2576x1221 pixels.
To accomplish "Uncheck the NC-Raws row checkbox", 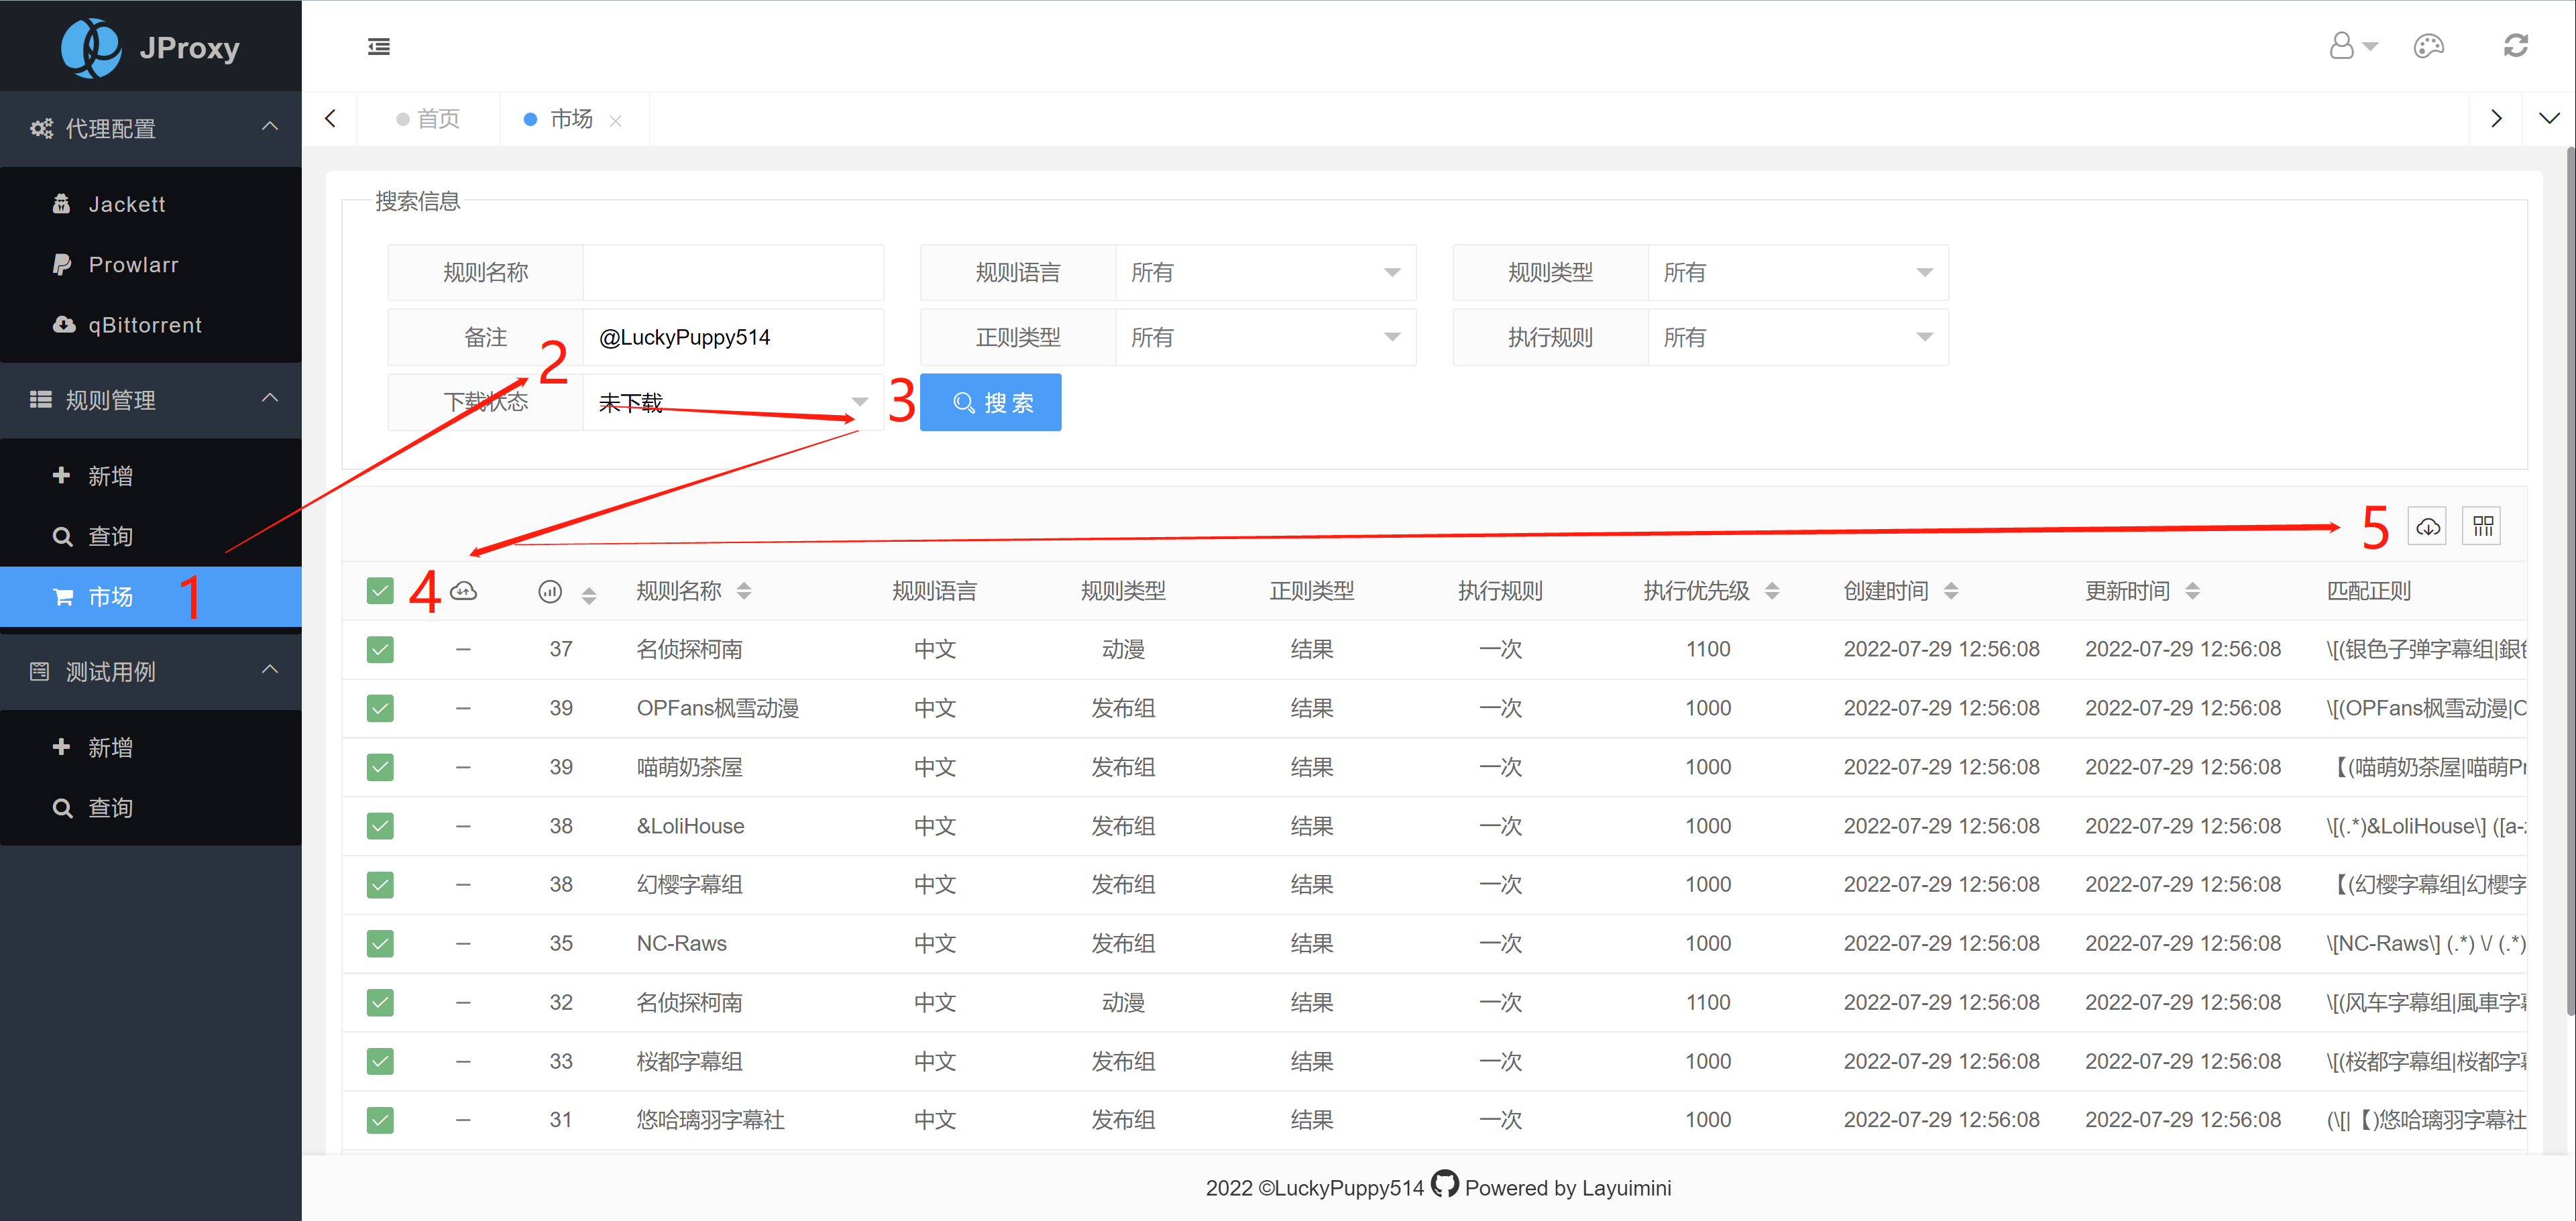I will click(x=380, y=944).
